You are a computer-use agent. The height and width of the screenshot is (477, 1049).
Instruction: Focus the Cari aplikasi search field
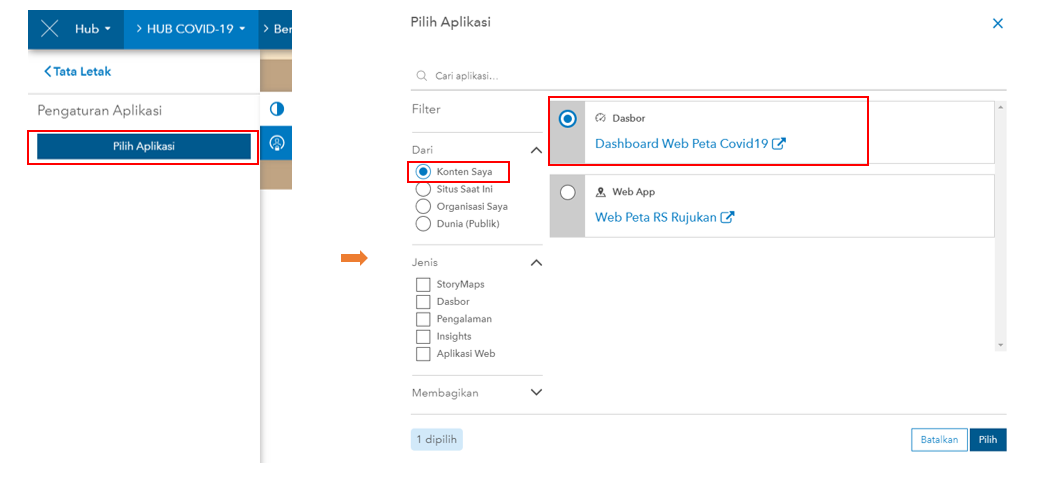[x=700, y=76]
